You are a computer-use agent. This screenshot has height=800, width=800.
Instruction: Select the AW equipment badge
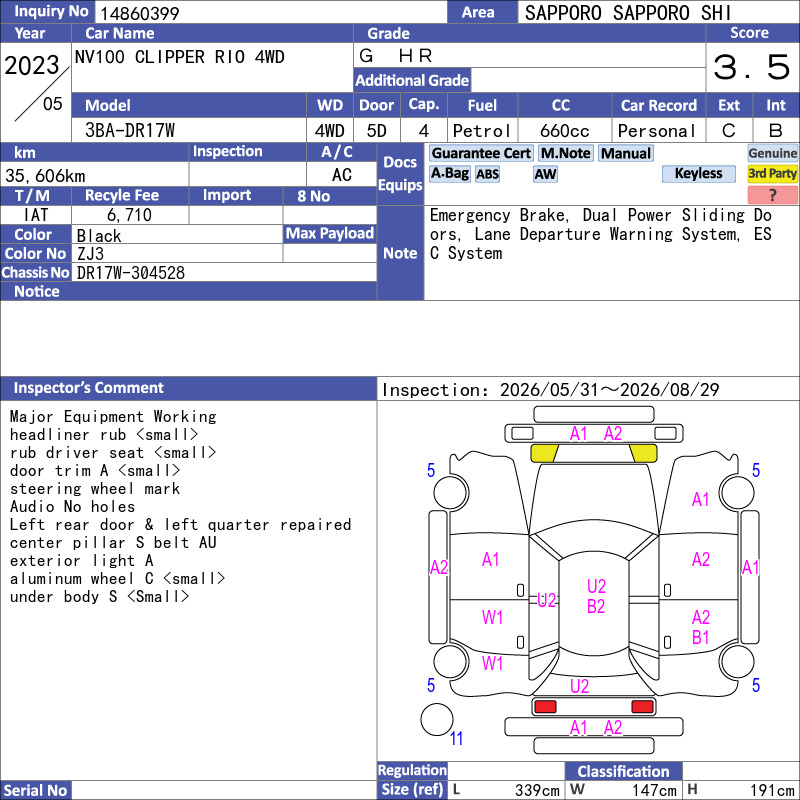tap(545, 174)
